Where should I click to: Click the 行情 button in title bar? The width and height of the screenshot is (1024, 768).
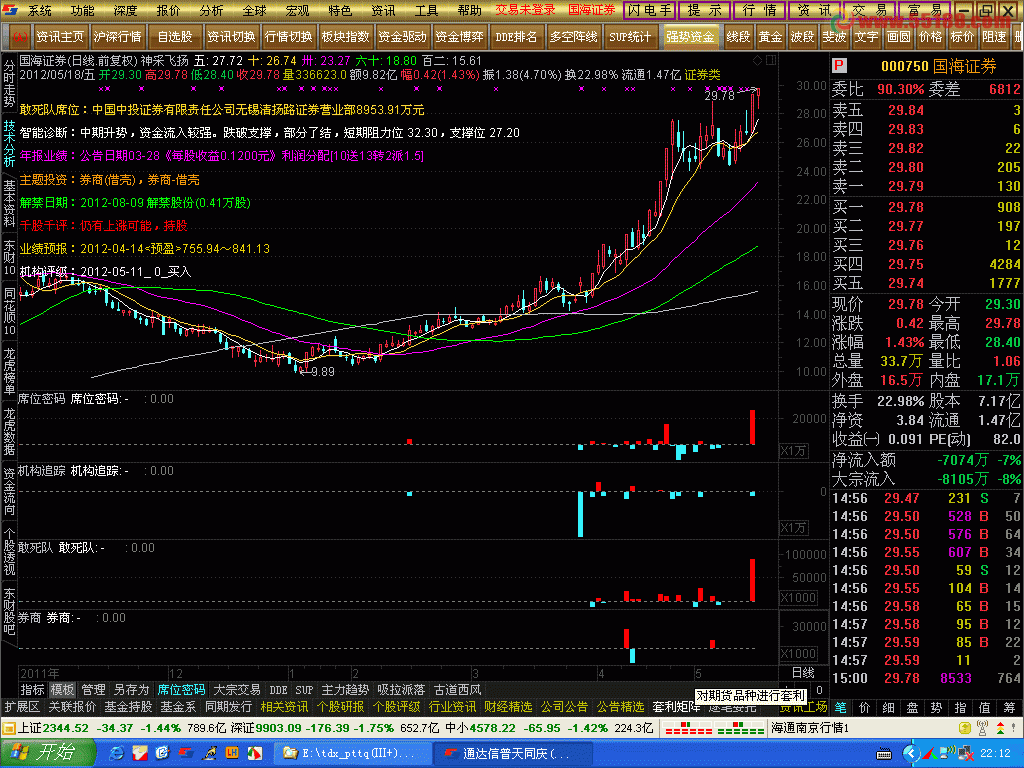(x=759, y=10)
